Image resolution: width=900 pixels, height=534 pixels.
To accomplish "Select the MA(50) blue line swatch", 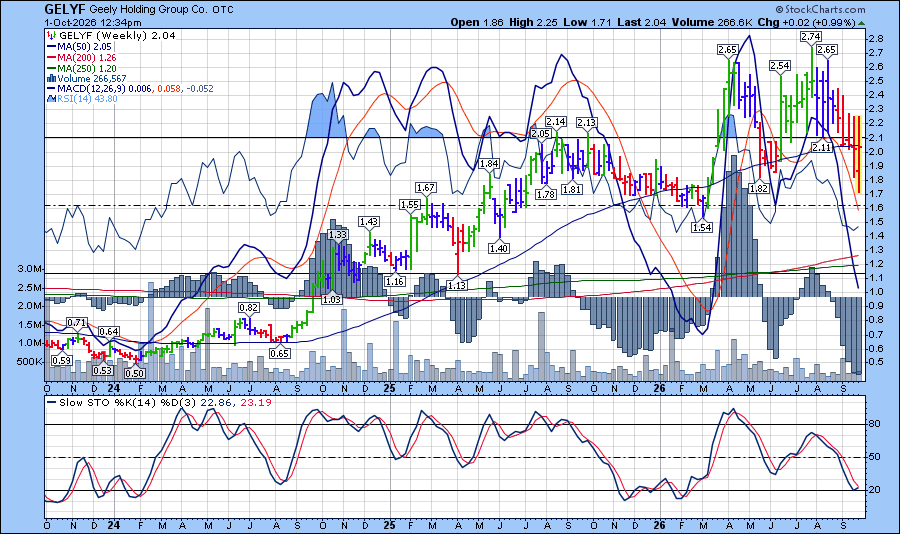I will click(51, 47).
